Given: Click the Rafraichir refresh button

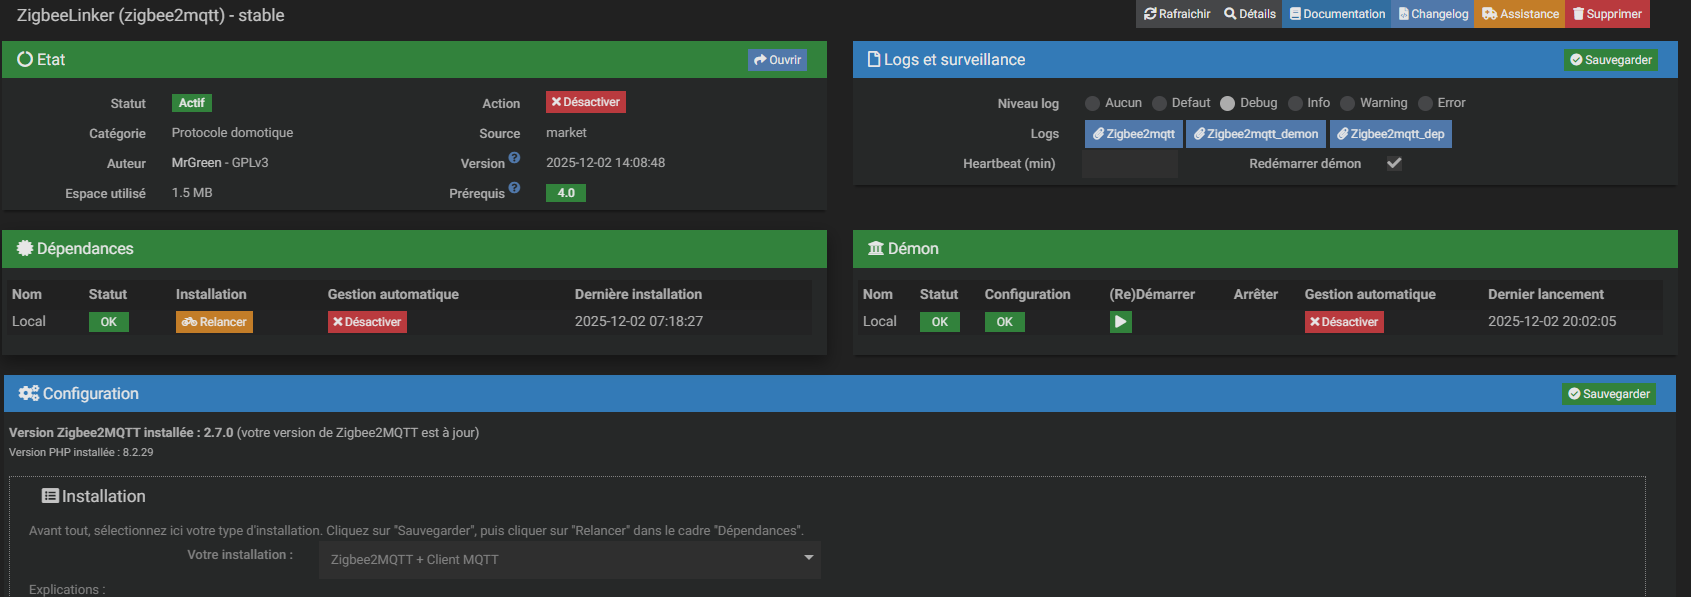Looking at the screenshot, I should click(1176, 14).
